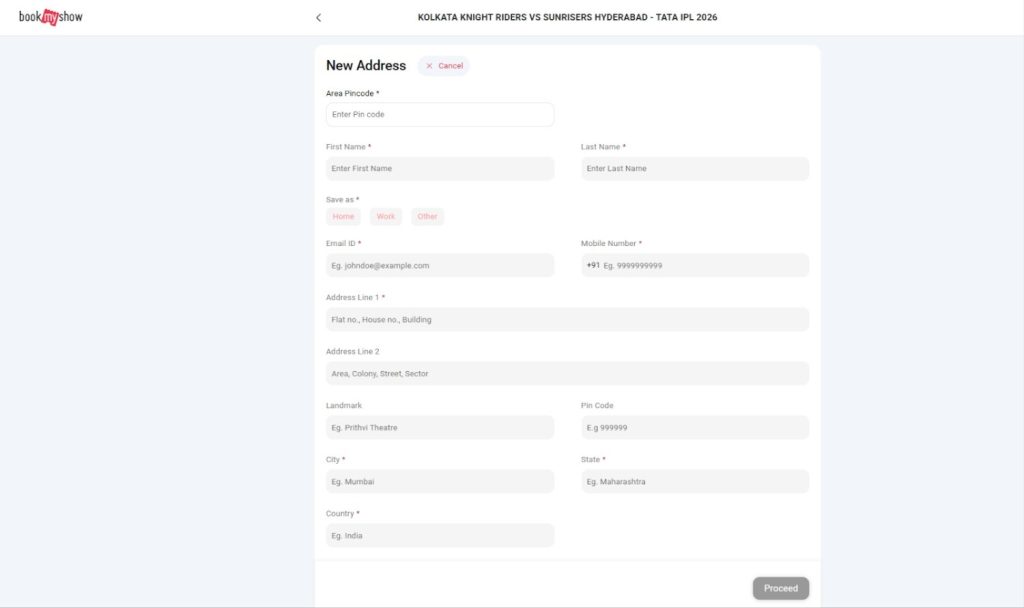Click the City input field
The width and height of the screenshot is (1024, 608).
[x=440, y=481]
